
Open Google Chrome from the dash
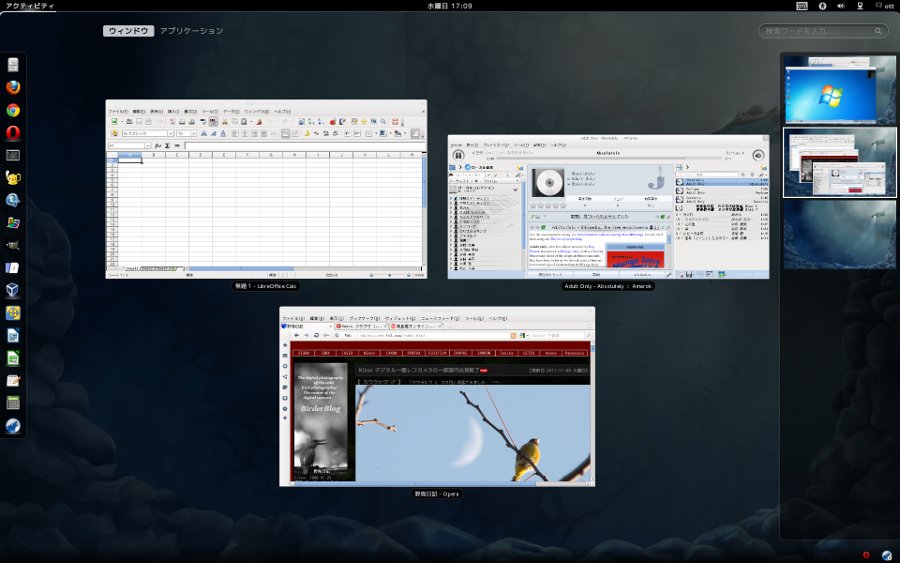13,110
